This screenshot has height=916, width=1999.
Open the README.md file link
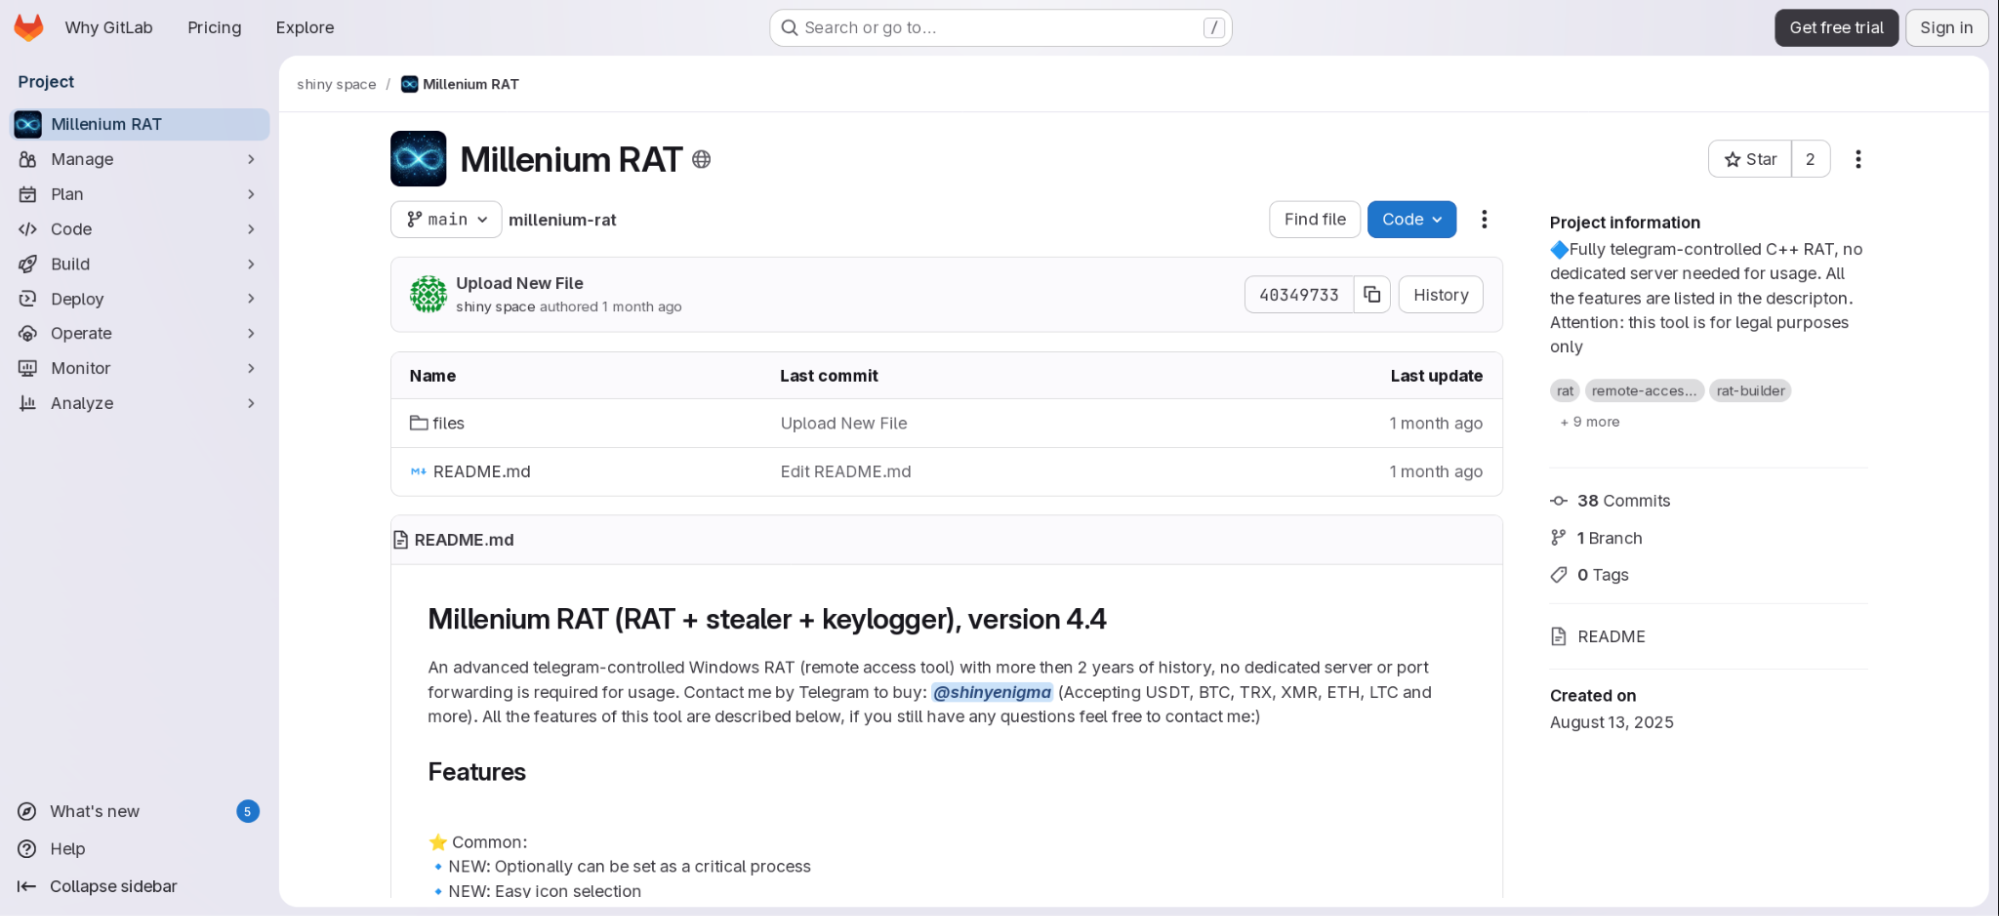click(x=482, y=471)
